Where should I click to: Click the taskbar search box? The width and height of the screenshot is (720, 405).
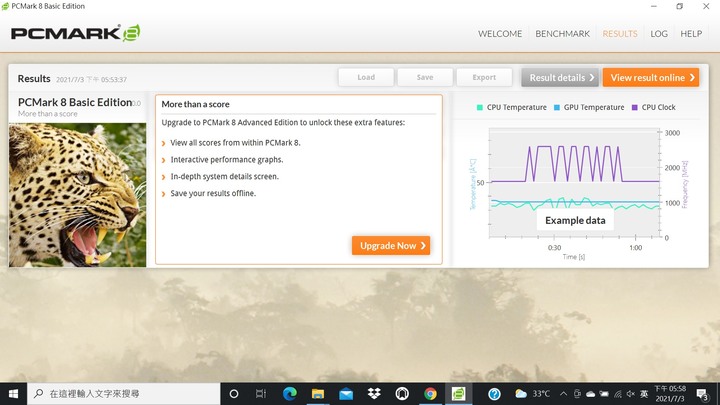tap(124, 394)
